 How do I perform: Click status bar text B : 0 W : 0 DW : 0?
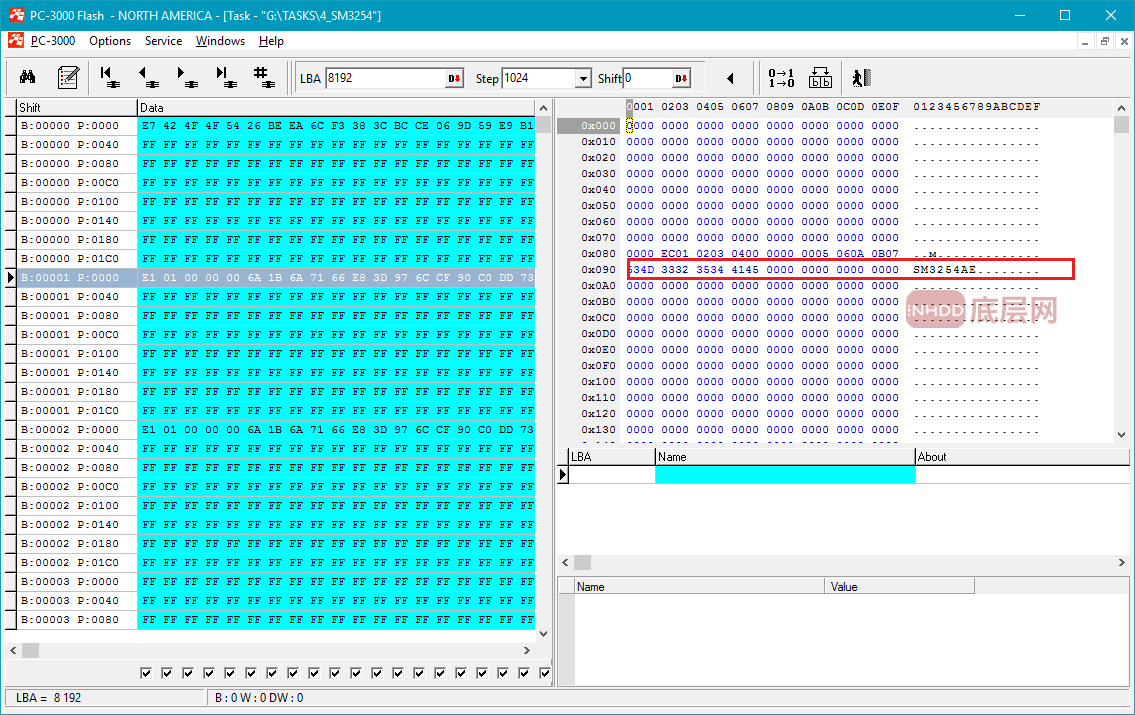pos(259,698)
